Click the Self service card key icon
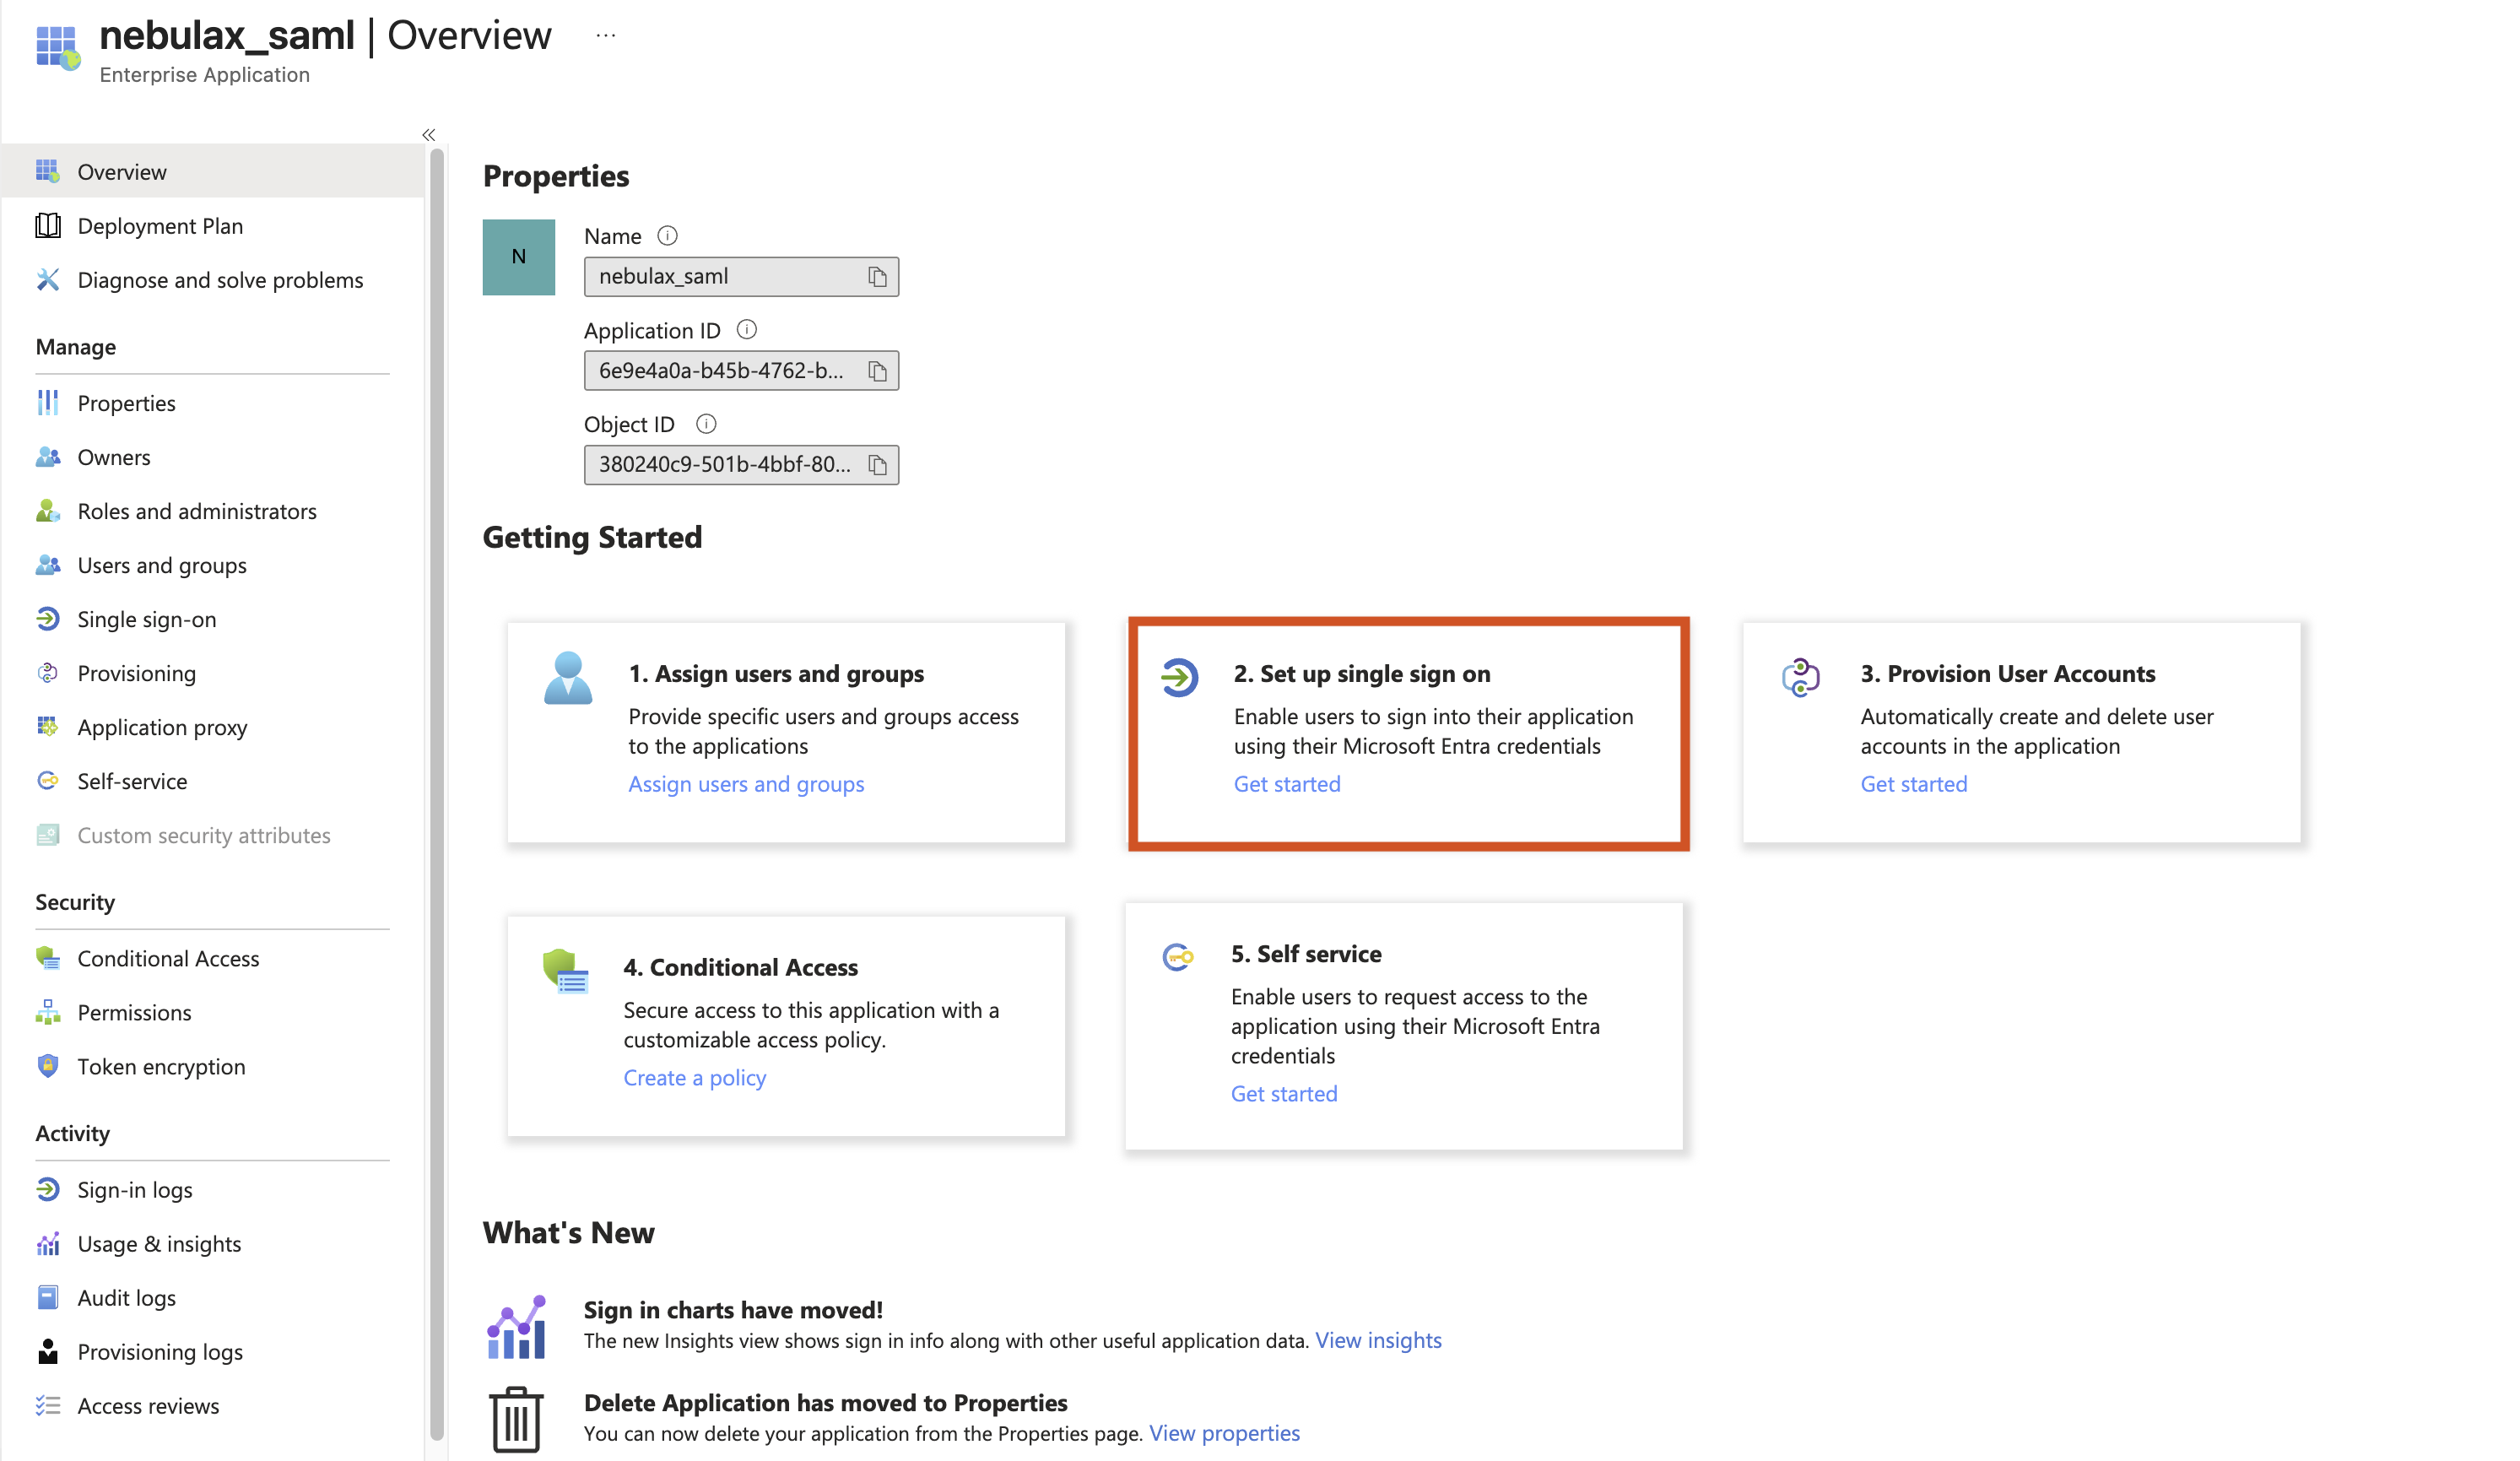 [x=1178, y=957]
